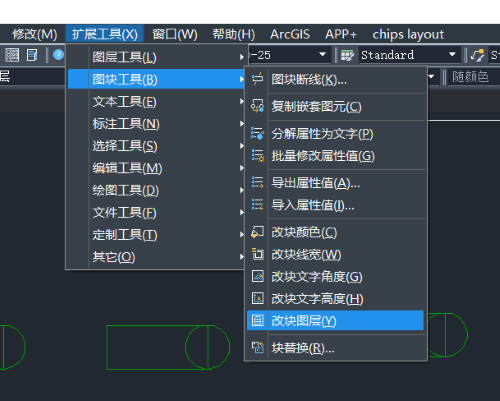Click the 块替换(R) icon
This screenshot has width=500, height=401.
pos(257,348)
